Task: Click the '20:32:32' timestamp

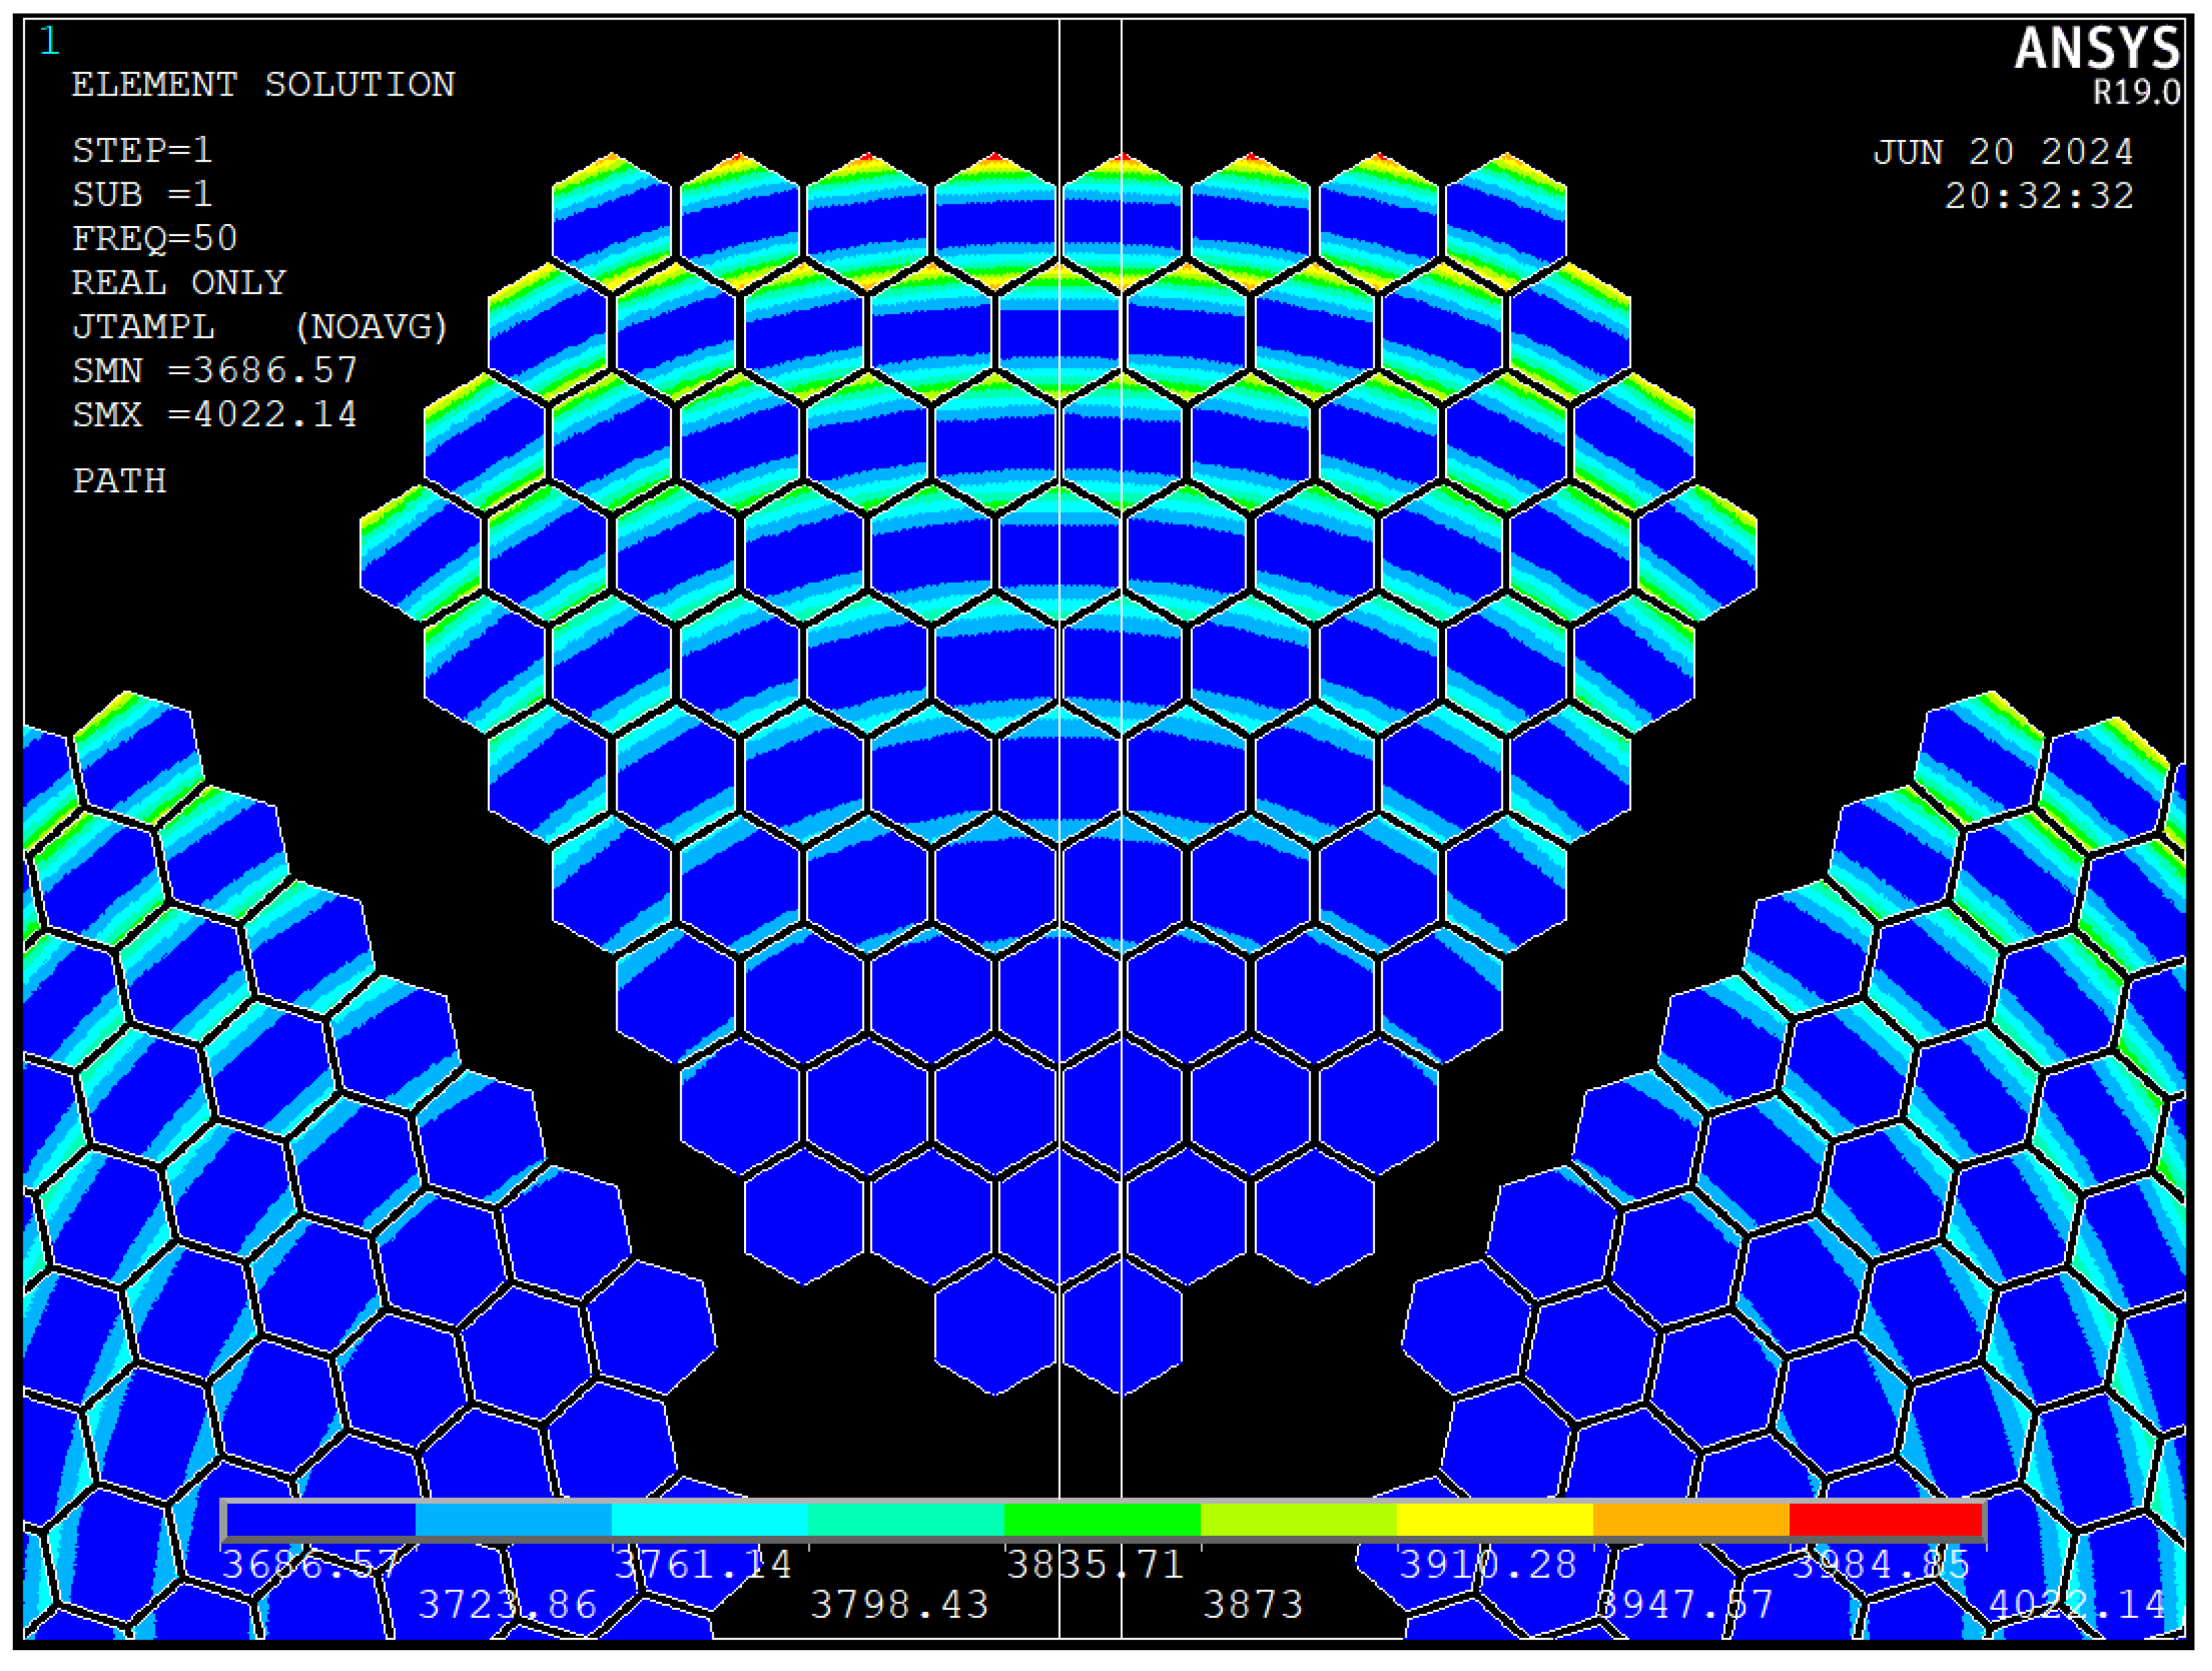Action: click(2039, 196)
